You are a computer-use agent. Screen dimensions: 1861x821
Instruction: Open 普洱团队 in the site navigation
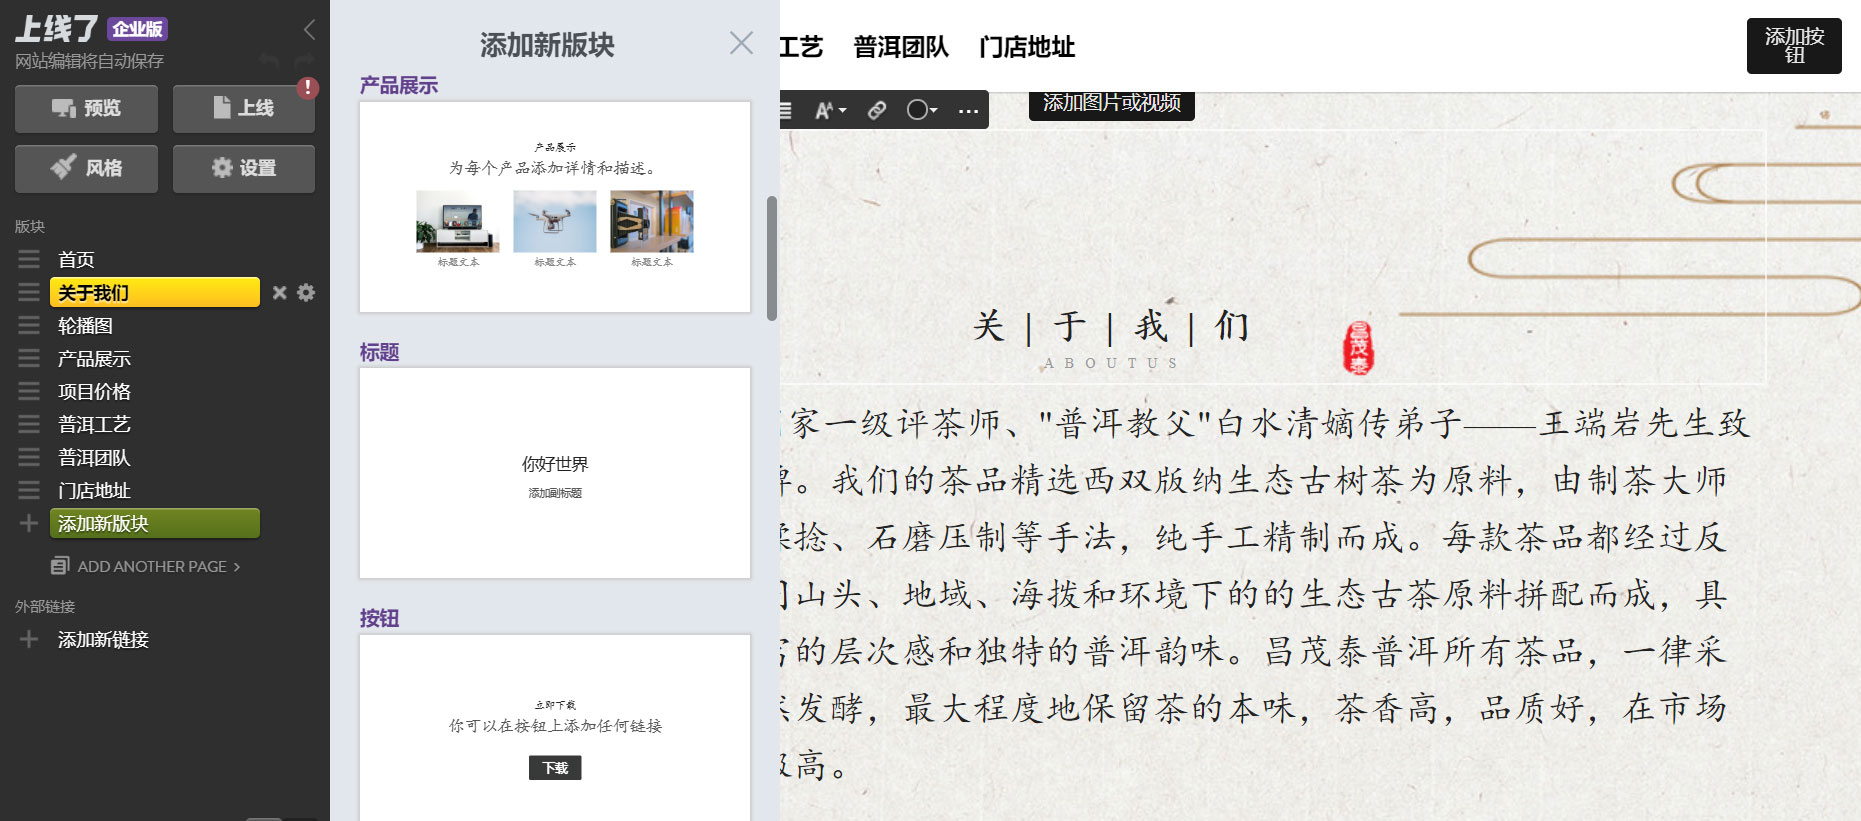point(901,47)
